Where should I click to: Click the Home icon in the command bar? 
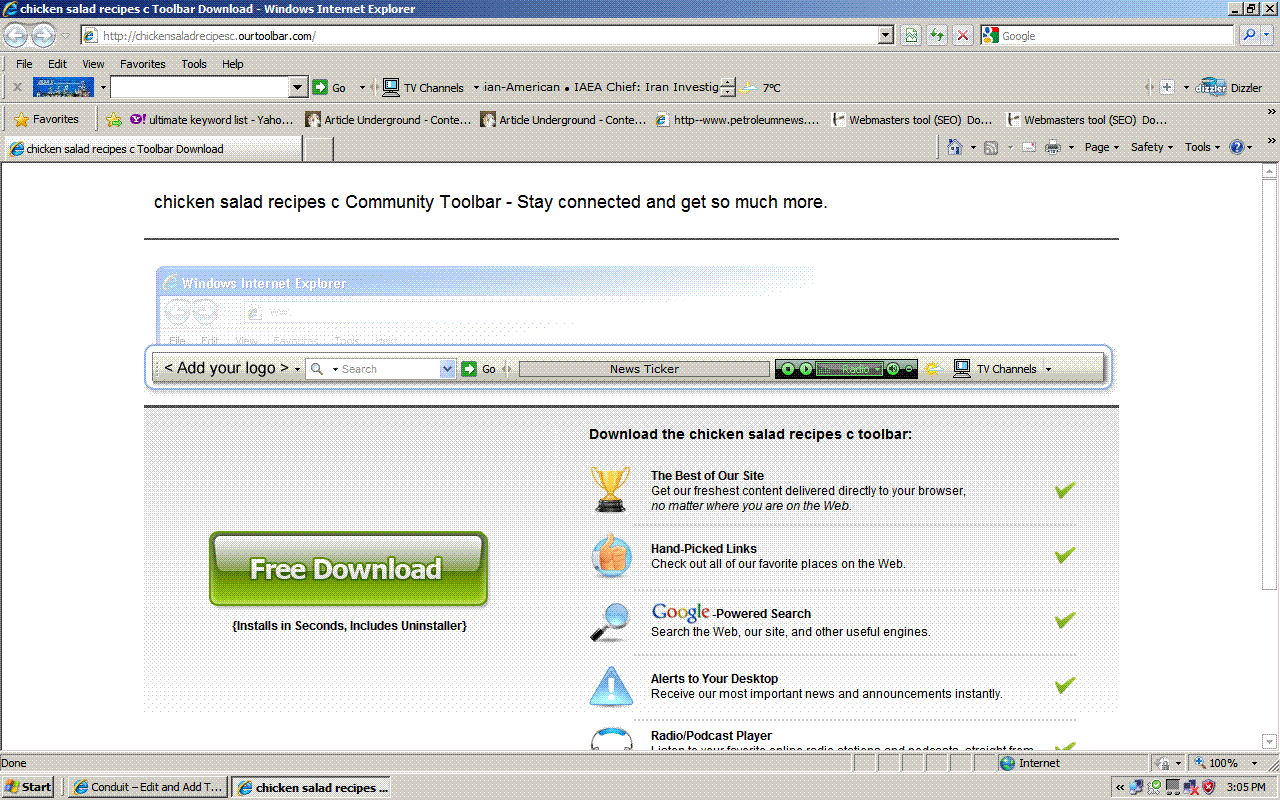(955, 147)
